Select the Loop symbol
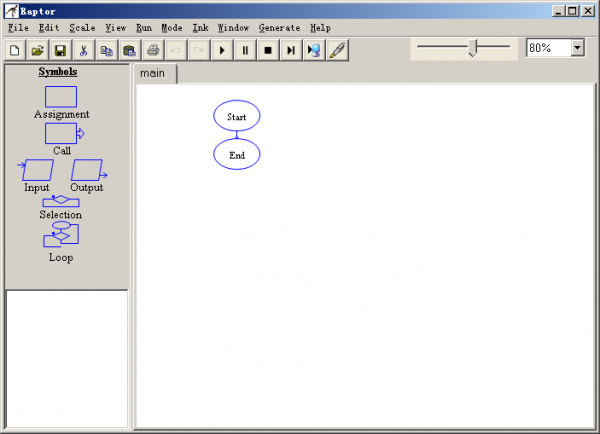Screen dimensions: 600x434 61,234
